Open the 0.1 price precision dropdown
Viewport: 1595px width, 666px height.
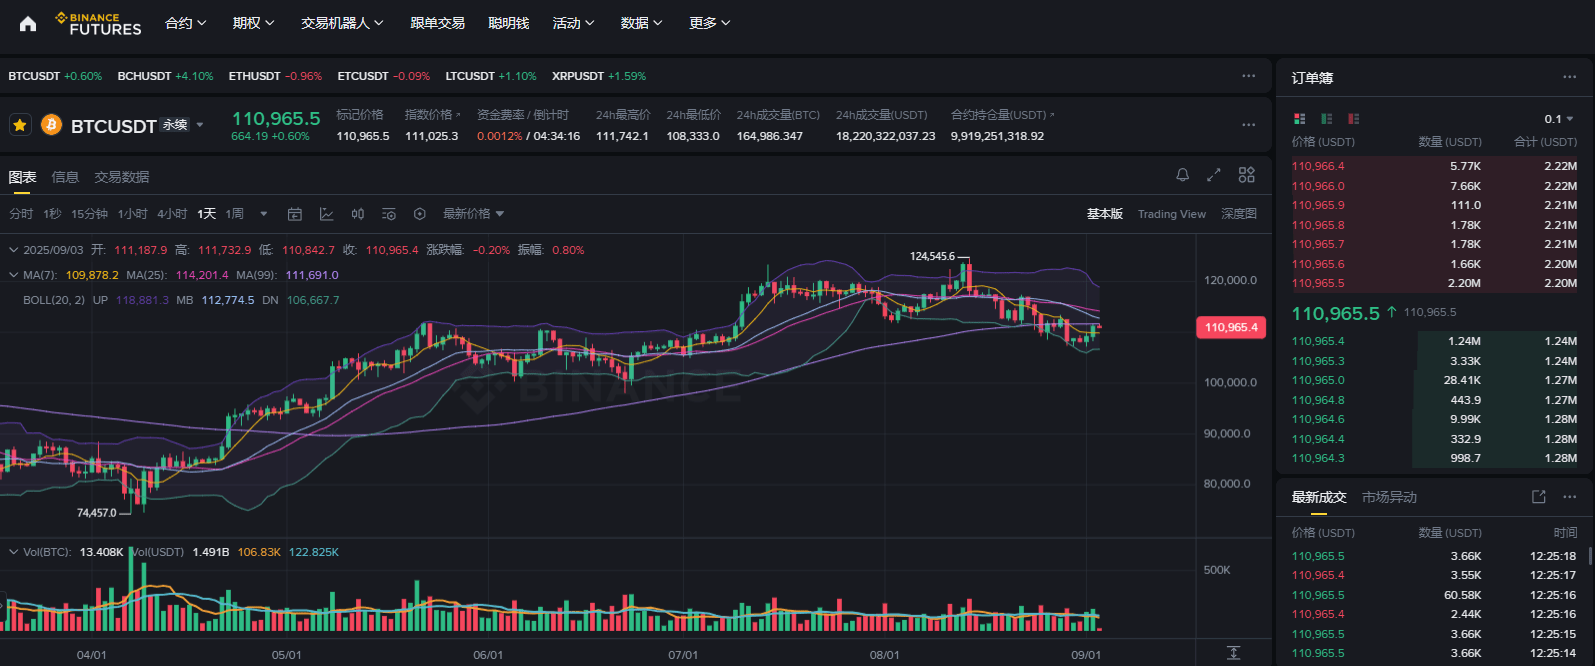pyautogui.click(x=1558, y=119)
